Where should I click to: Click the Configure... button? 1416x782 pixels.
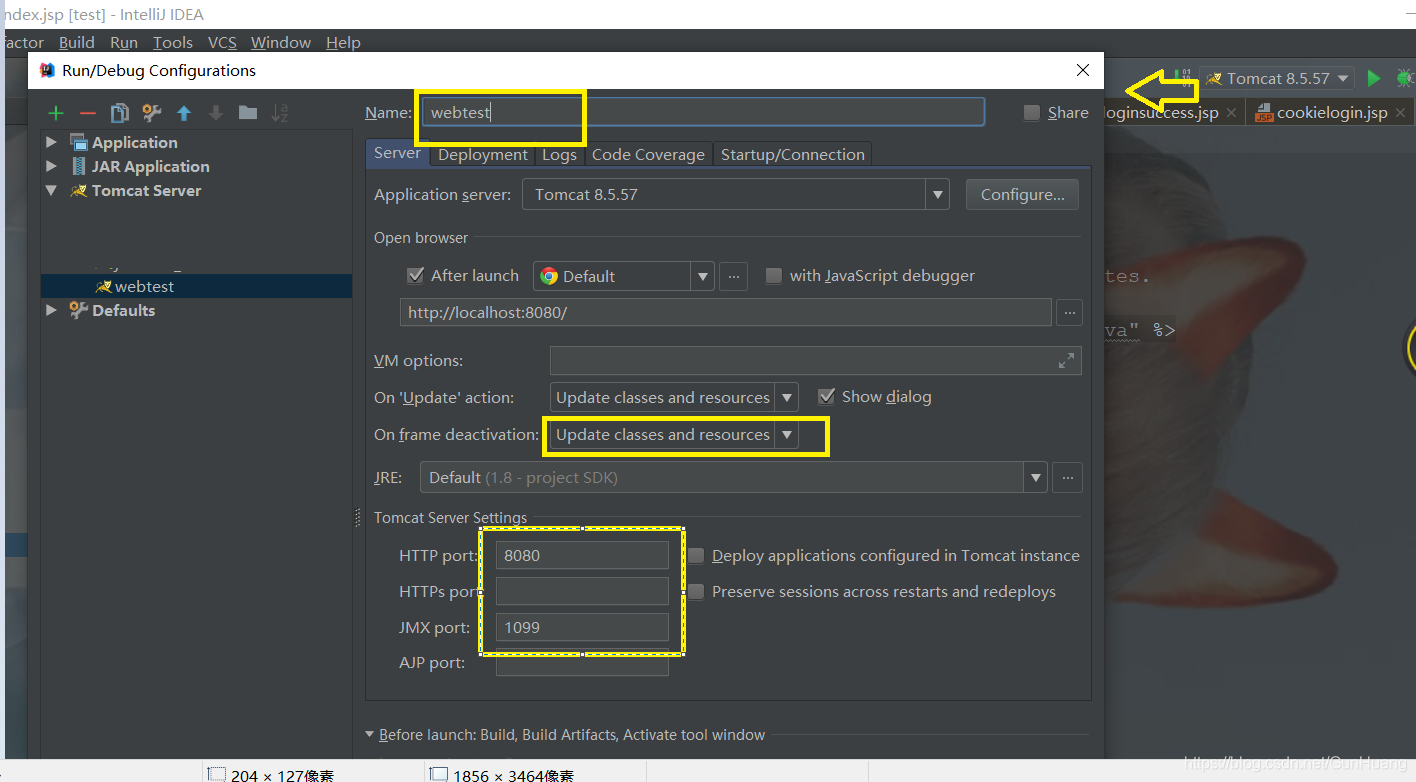tap(1022, 195)
